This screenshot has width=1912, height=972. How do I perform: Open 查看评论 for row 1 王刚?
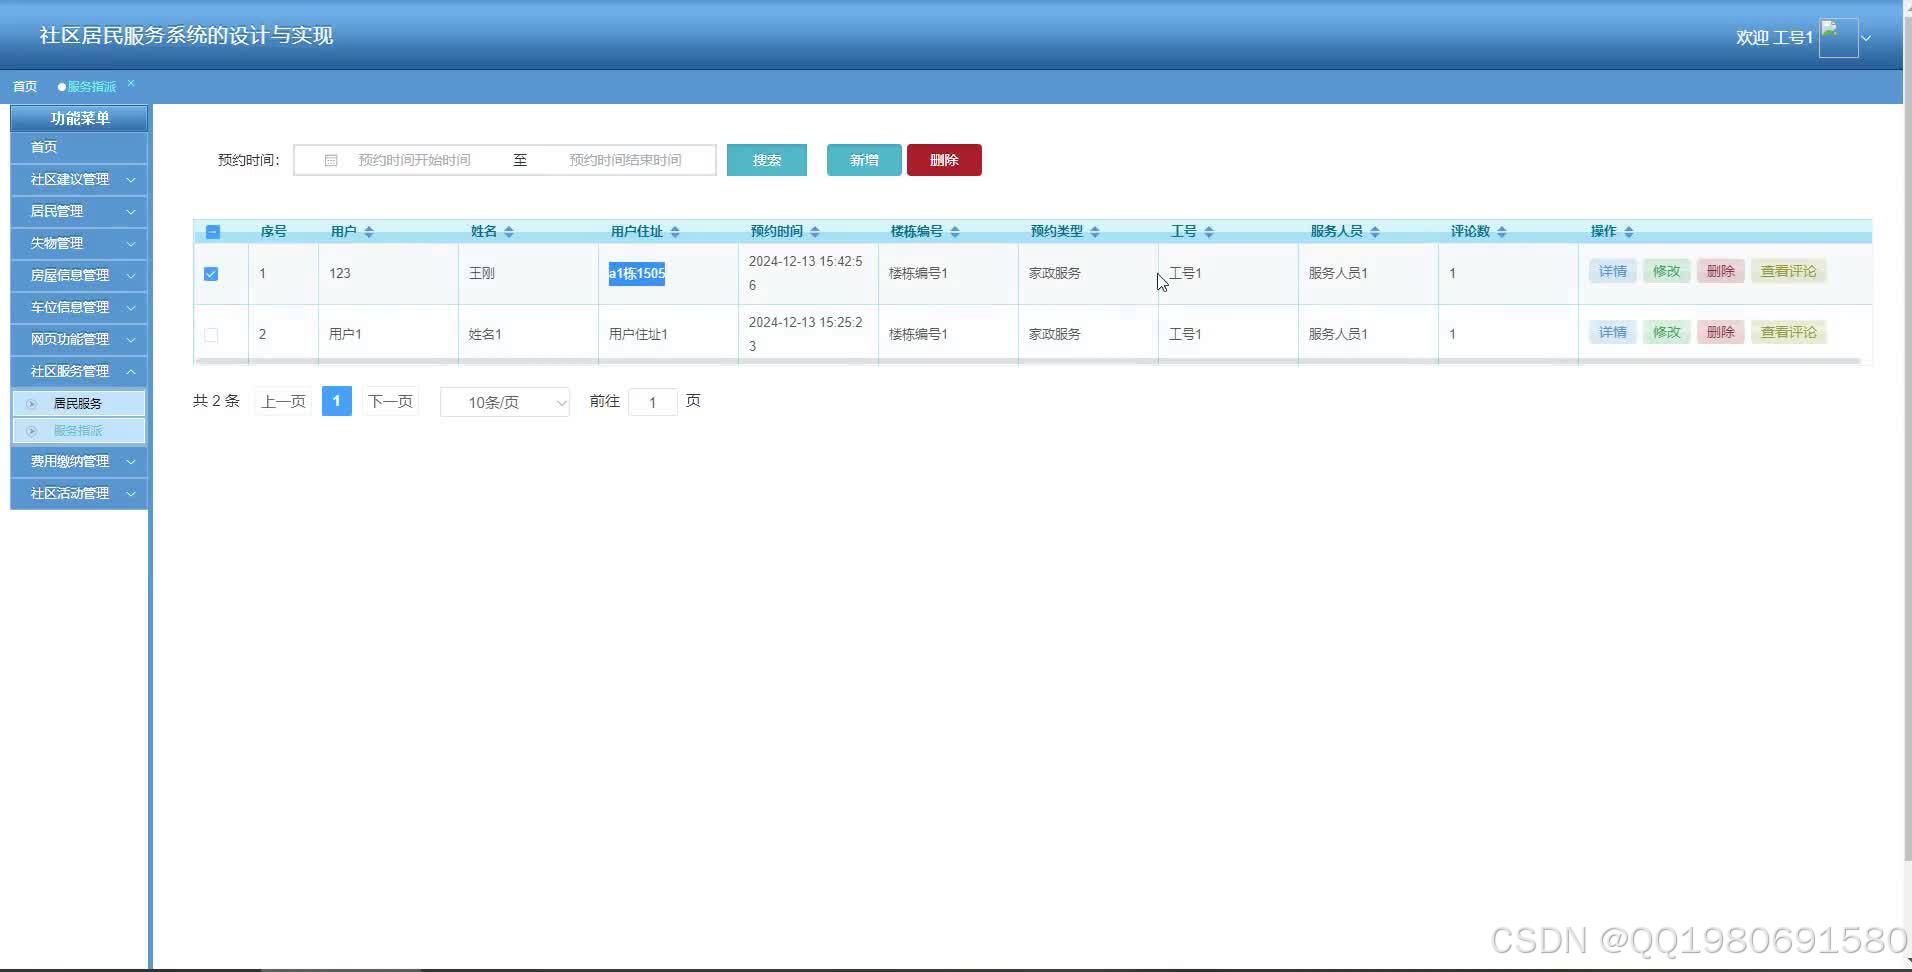pyautogui.click(x=1789, y=272)
